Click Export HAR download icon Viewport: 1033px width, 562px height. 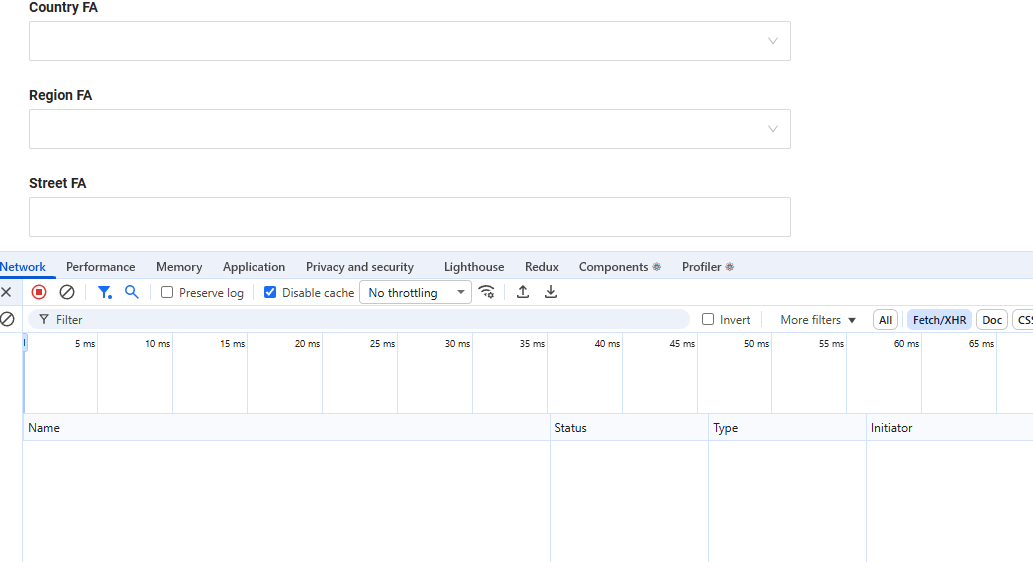point(551,292)
